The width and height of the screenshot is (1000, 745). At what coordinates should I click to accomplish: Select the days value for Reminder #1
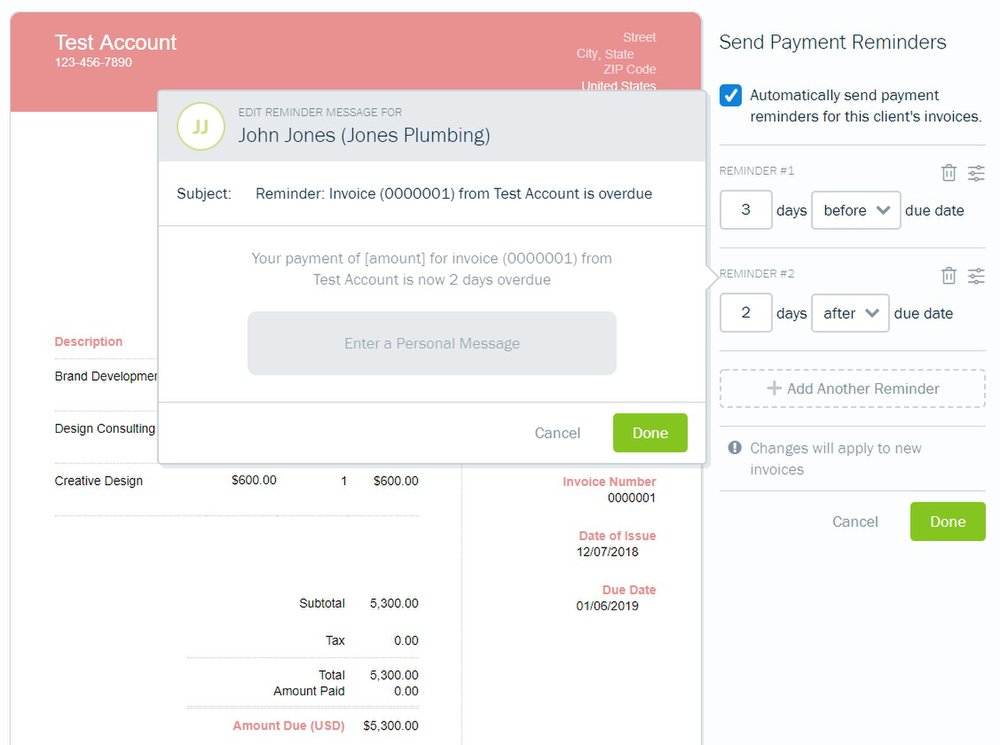(x=745, y=210)
